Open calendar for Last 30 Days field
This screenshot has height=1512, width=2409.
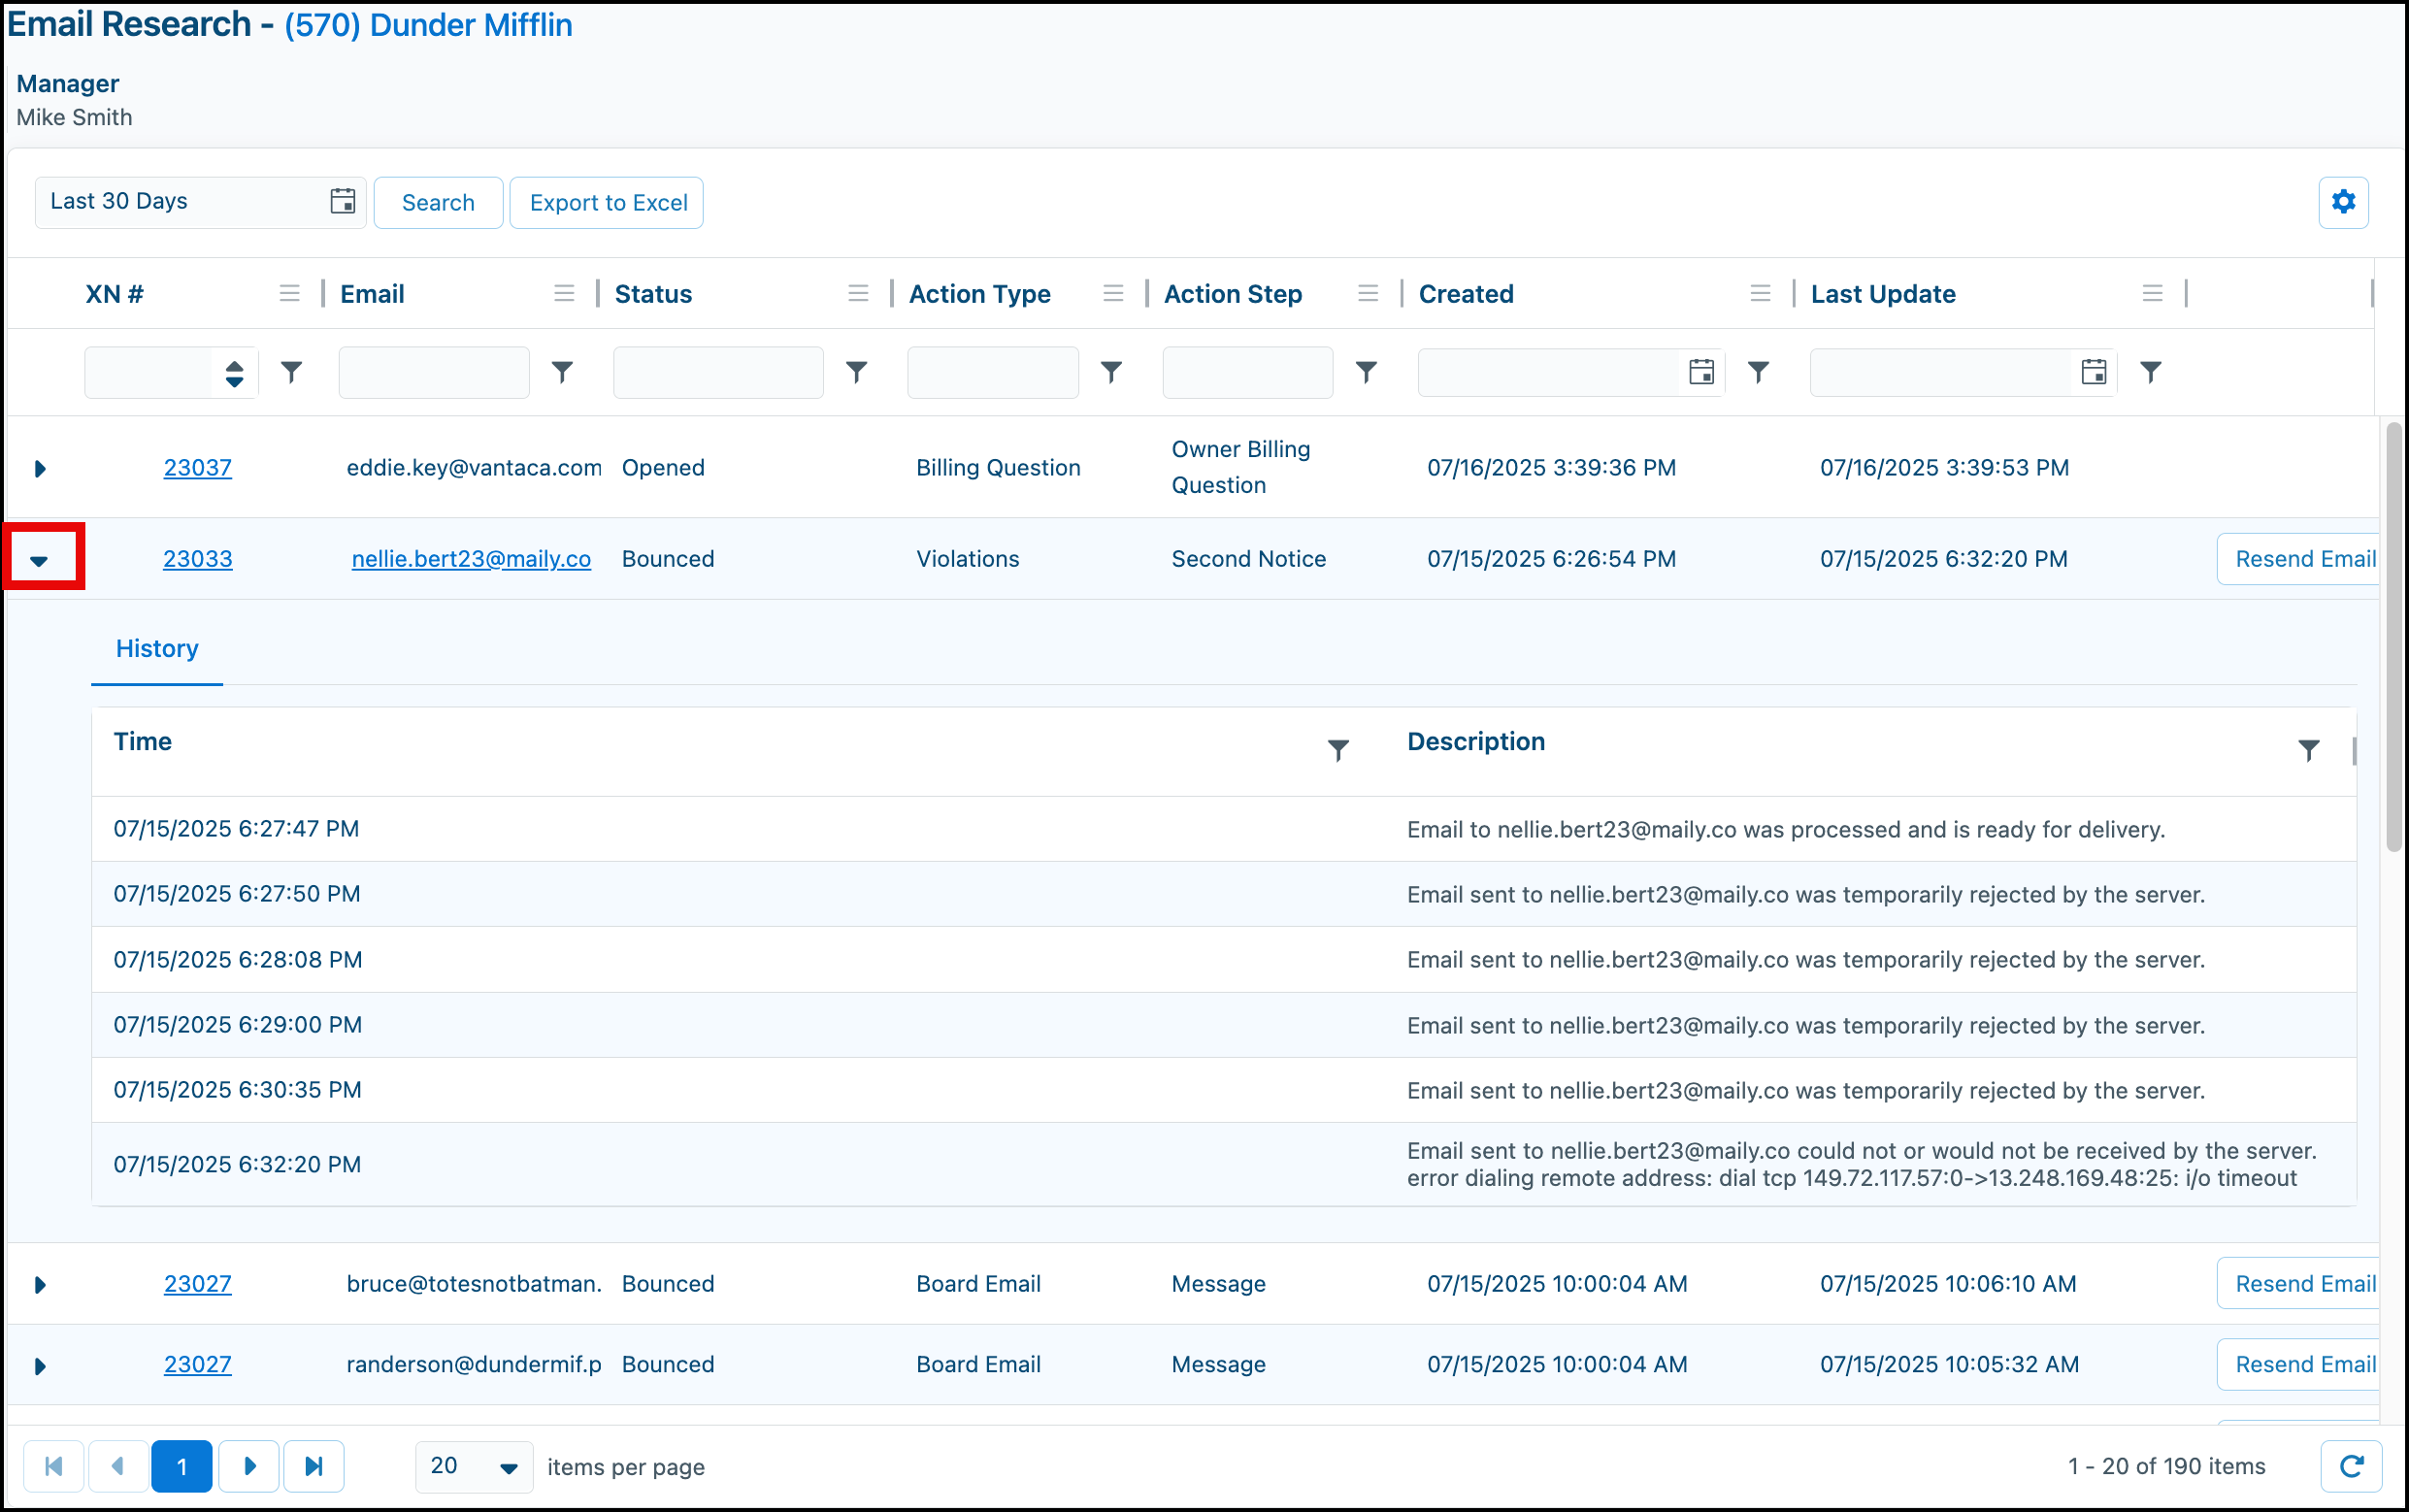(x=343, y=201)
